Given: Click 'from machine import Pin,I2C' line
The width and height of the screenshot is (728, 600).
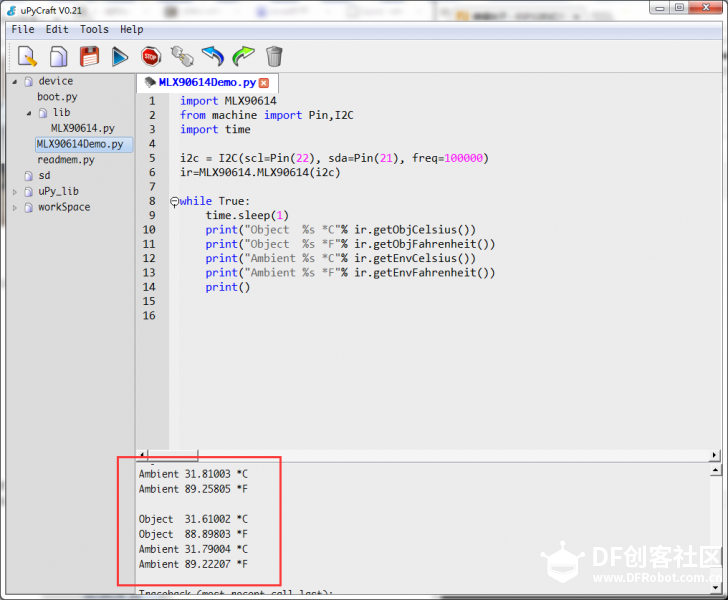Looking at the screenshot, I should (x=267, y=115).
